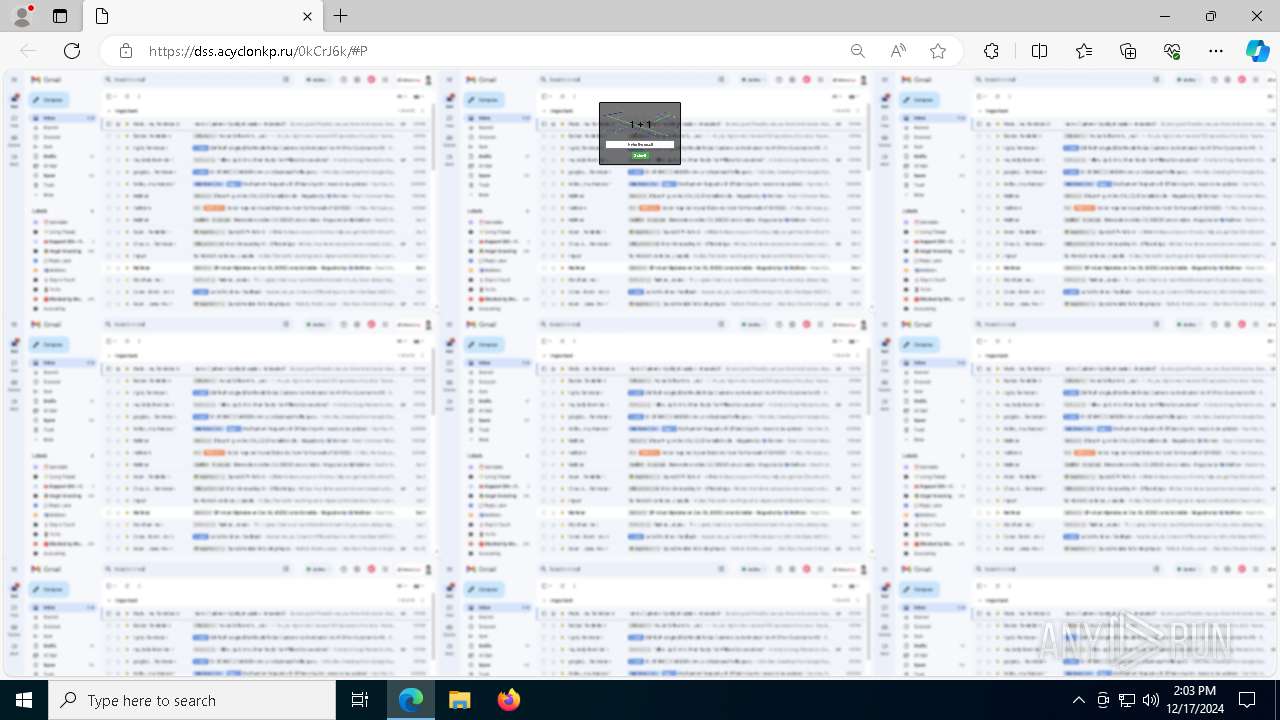The image size is (1280, 720).
Task: Show hidden tray icons chevron
Action: tap(1078, 700)
